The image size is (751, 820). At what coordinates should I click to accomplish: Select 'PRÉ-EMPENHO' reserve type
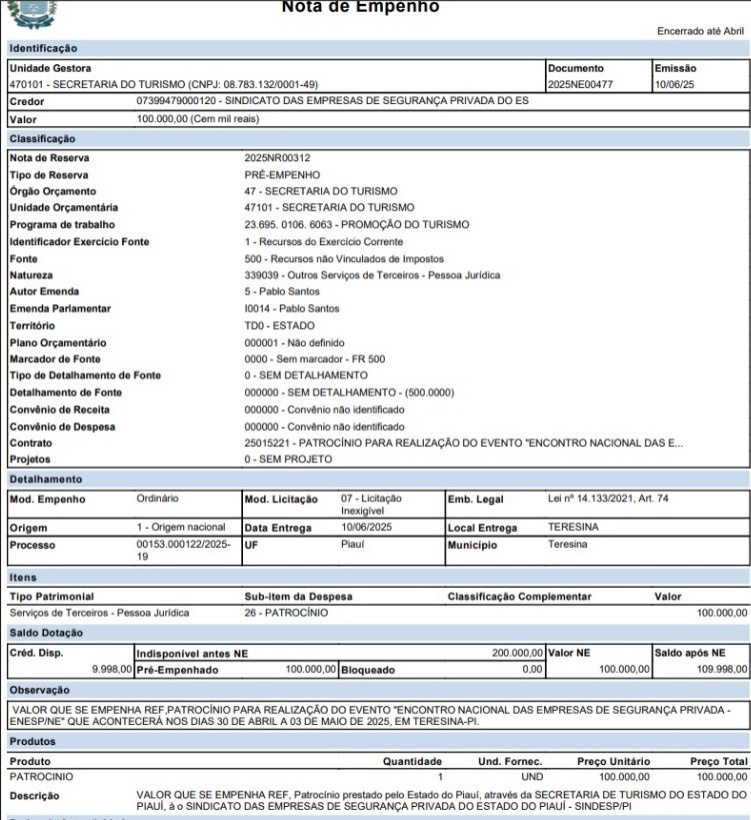(282, 175)
